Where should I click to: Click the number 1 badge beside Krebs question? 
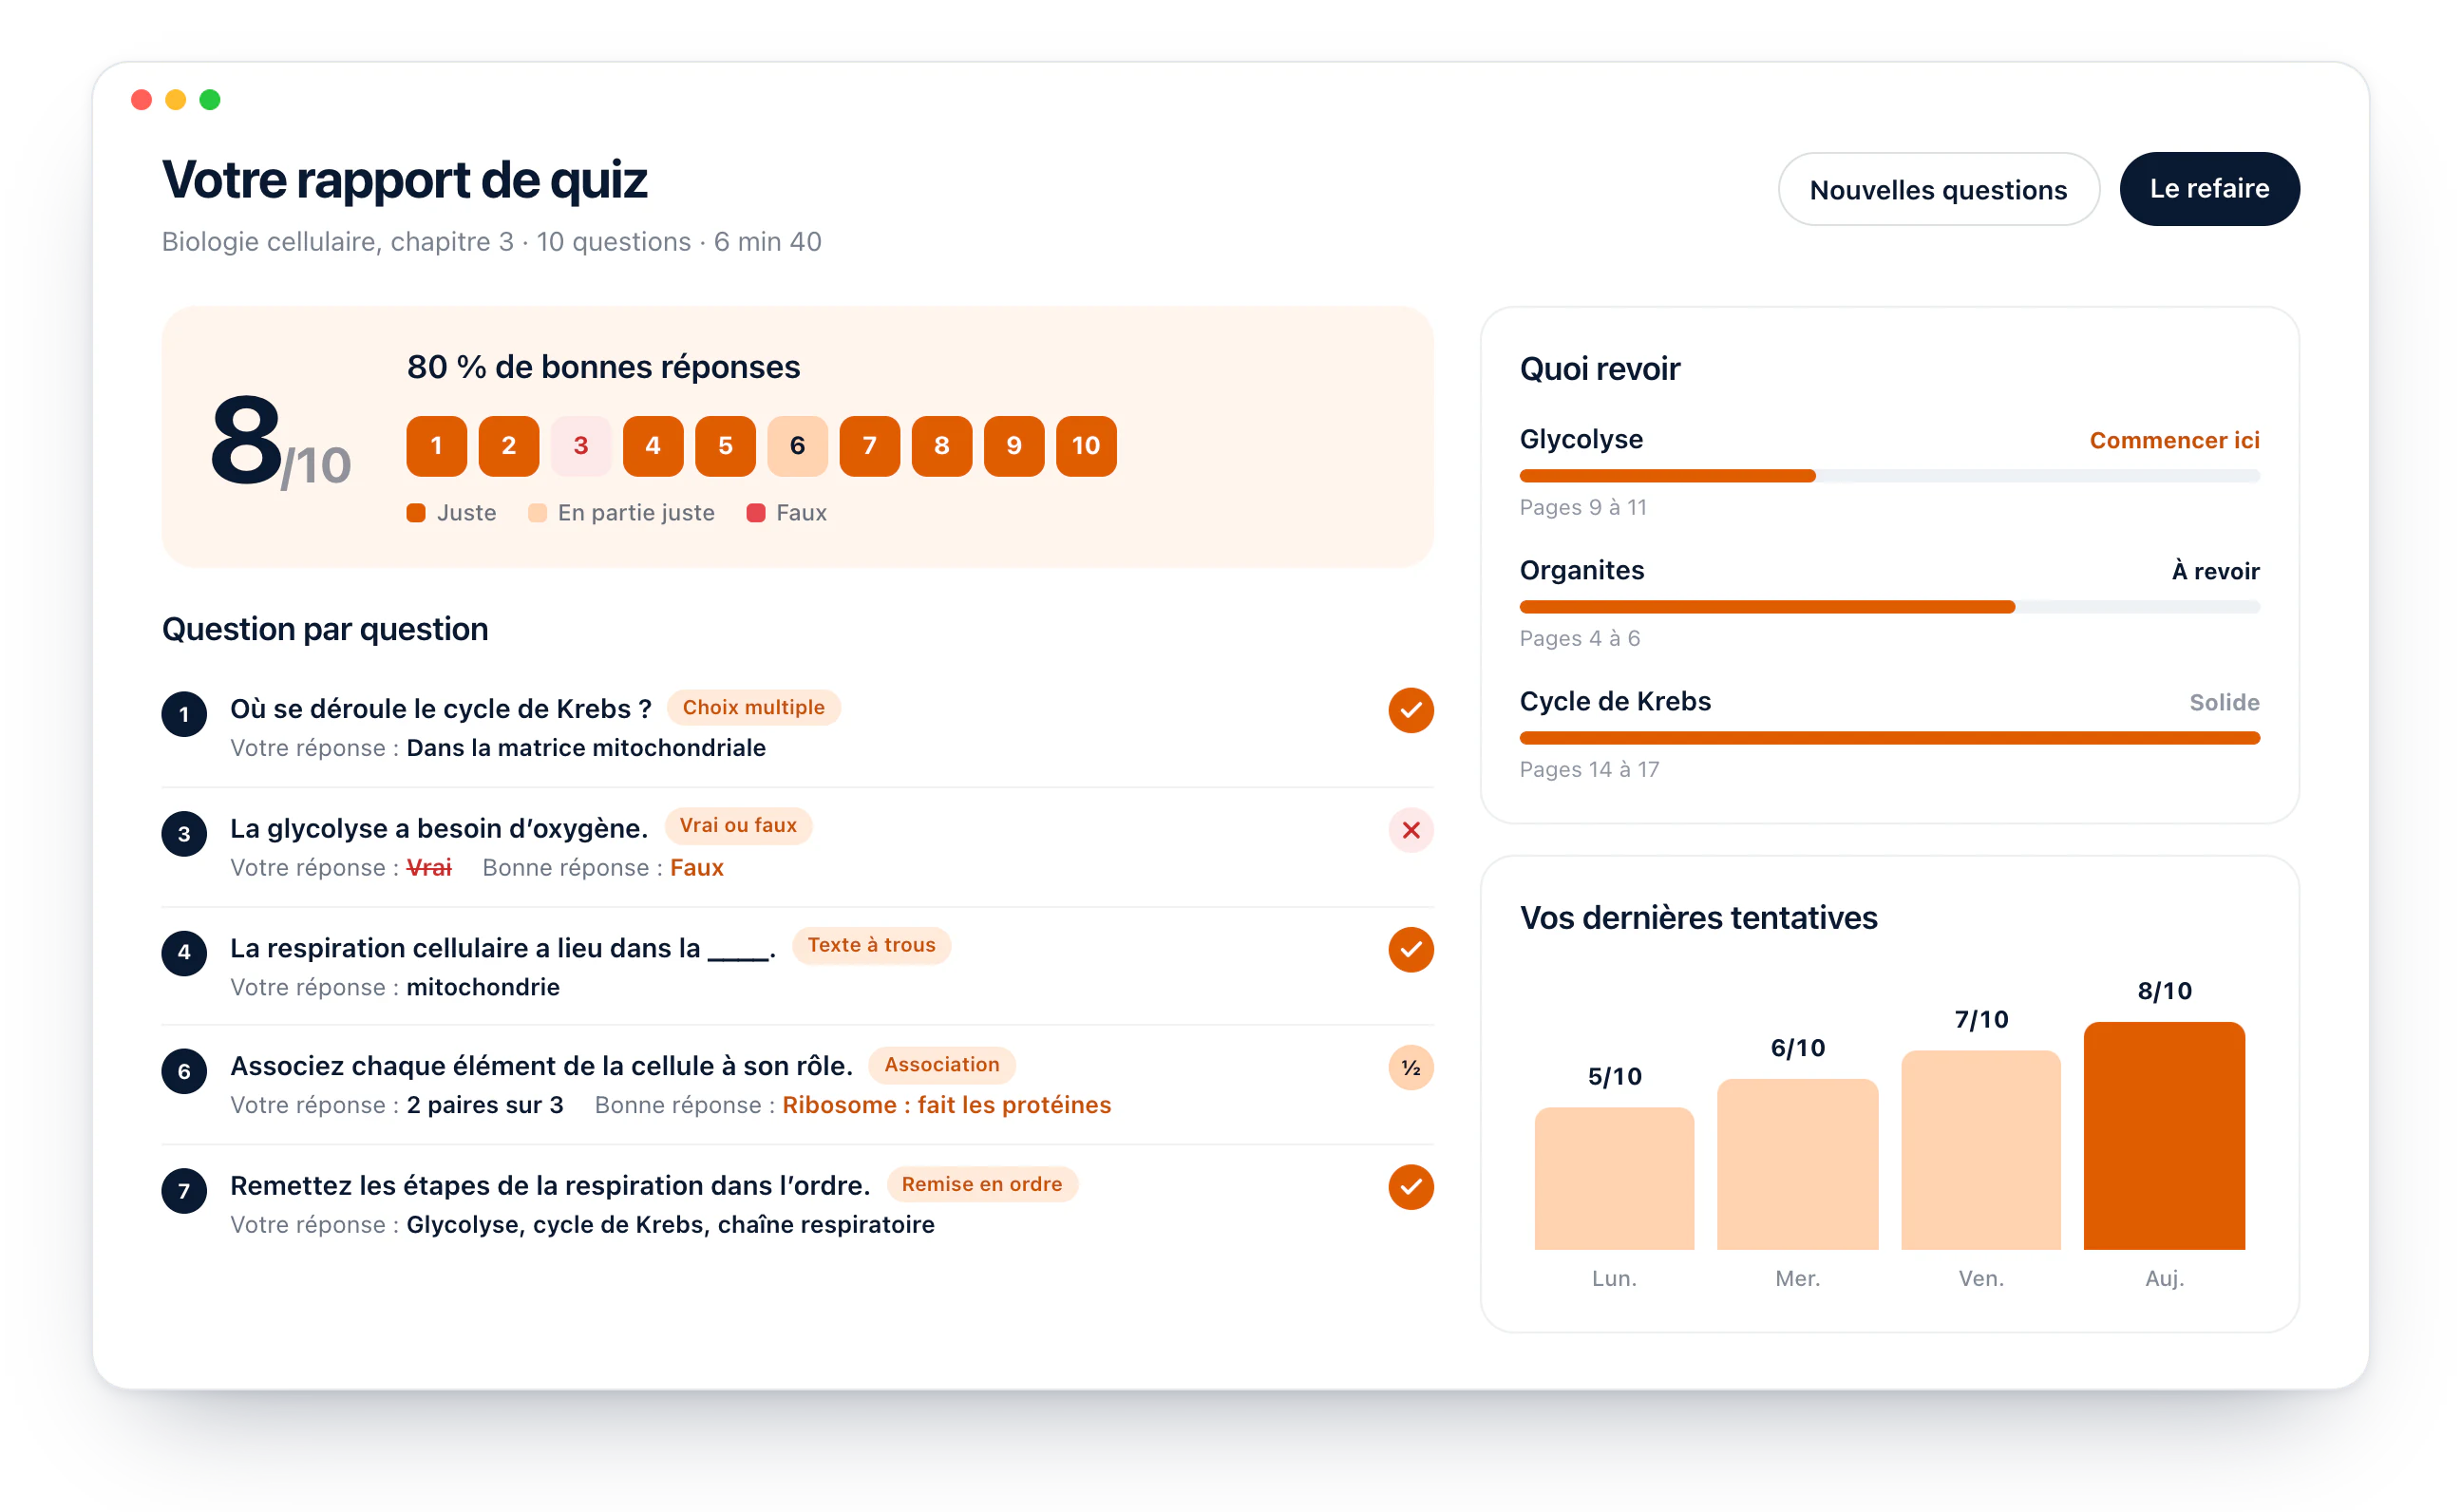[x=184, y=714]
